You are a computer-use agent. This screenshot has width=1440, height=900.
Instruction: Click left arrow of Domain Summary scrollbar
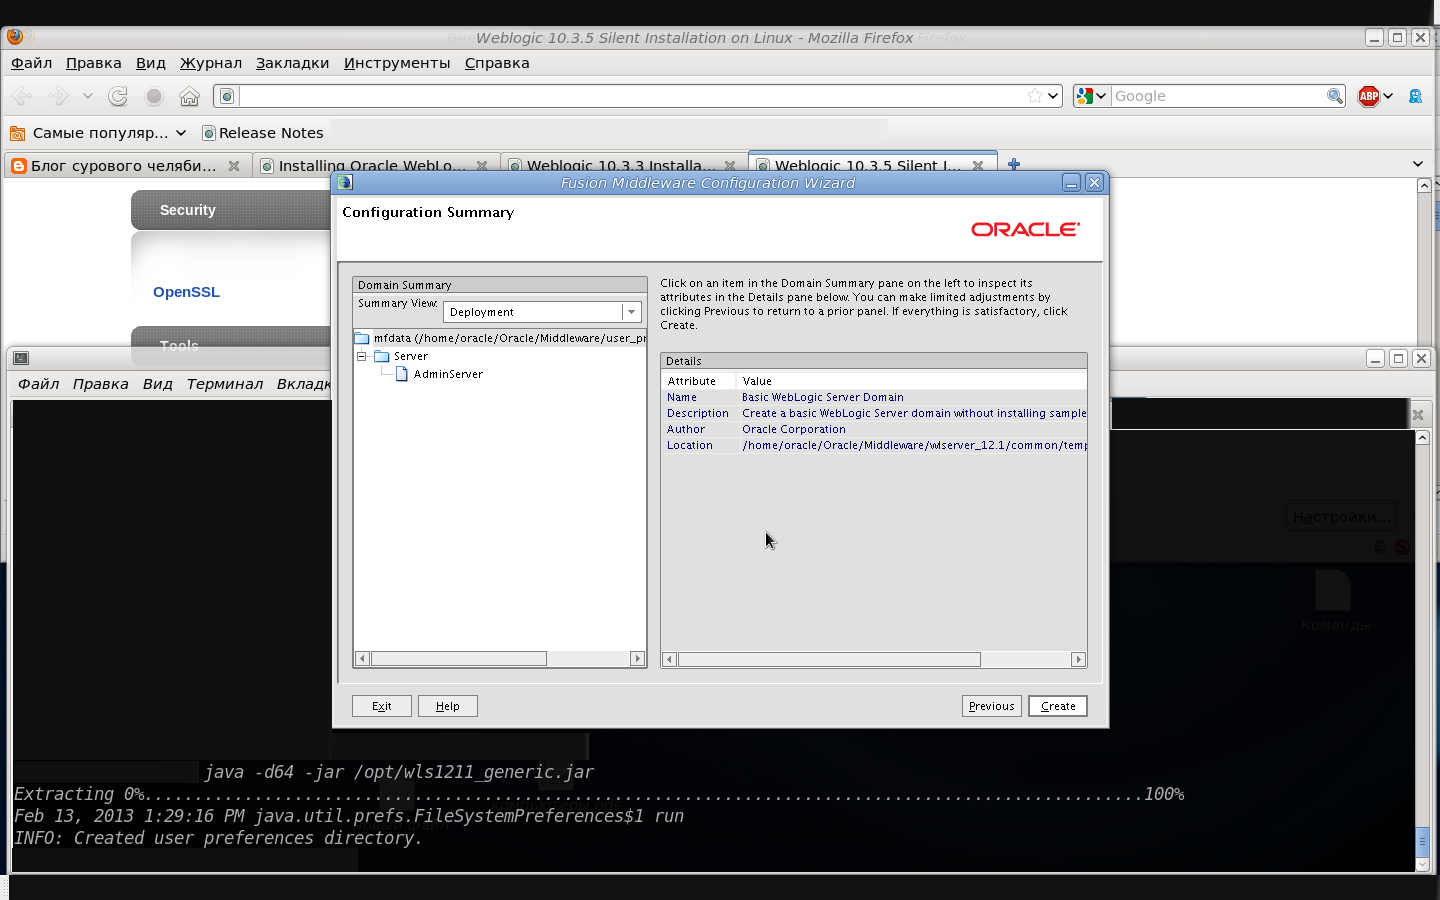(x=362, y=659)
